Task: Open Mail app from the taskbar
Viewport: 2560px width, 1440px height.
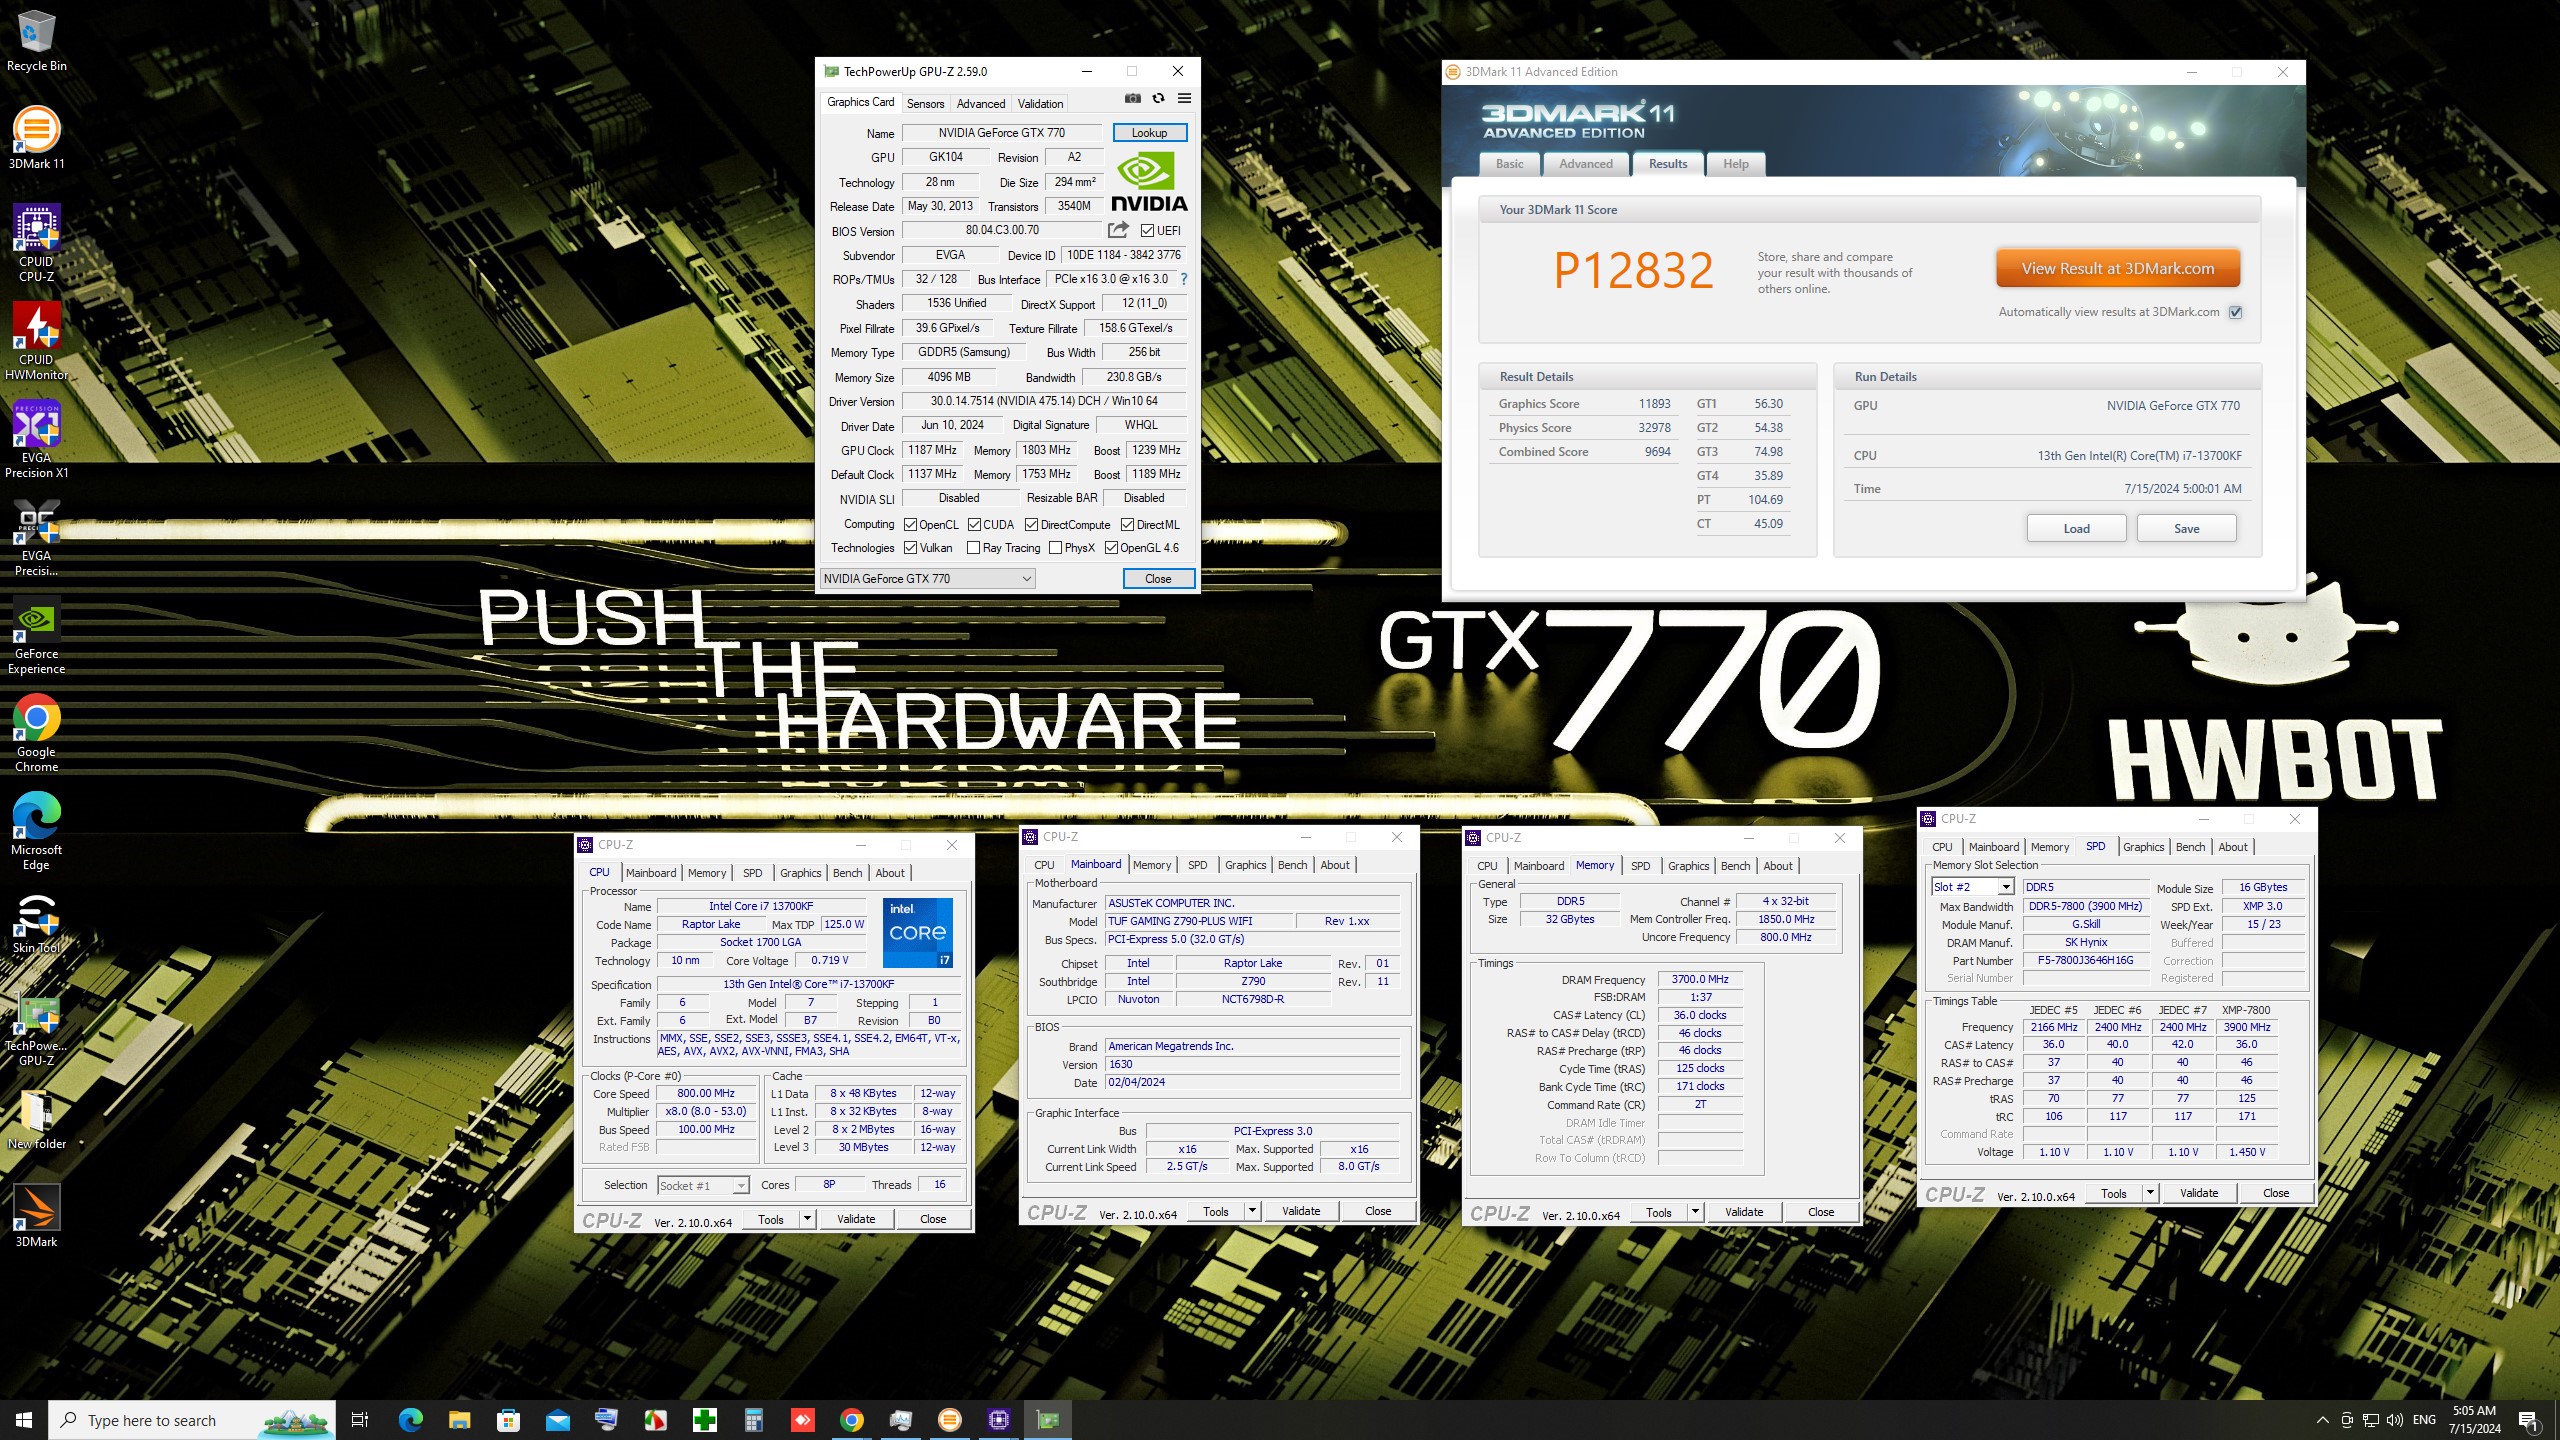Action: coord(557,1420)
